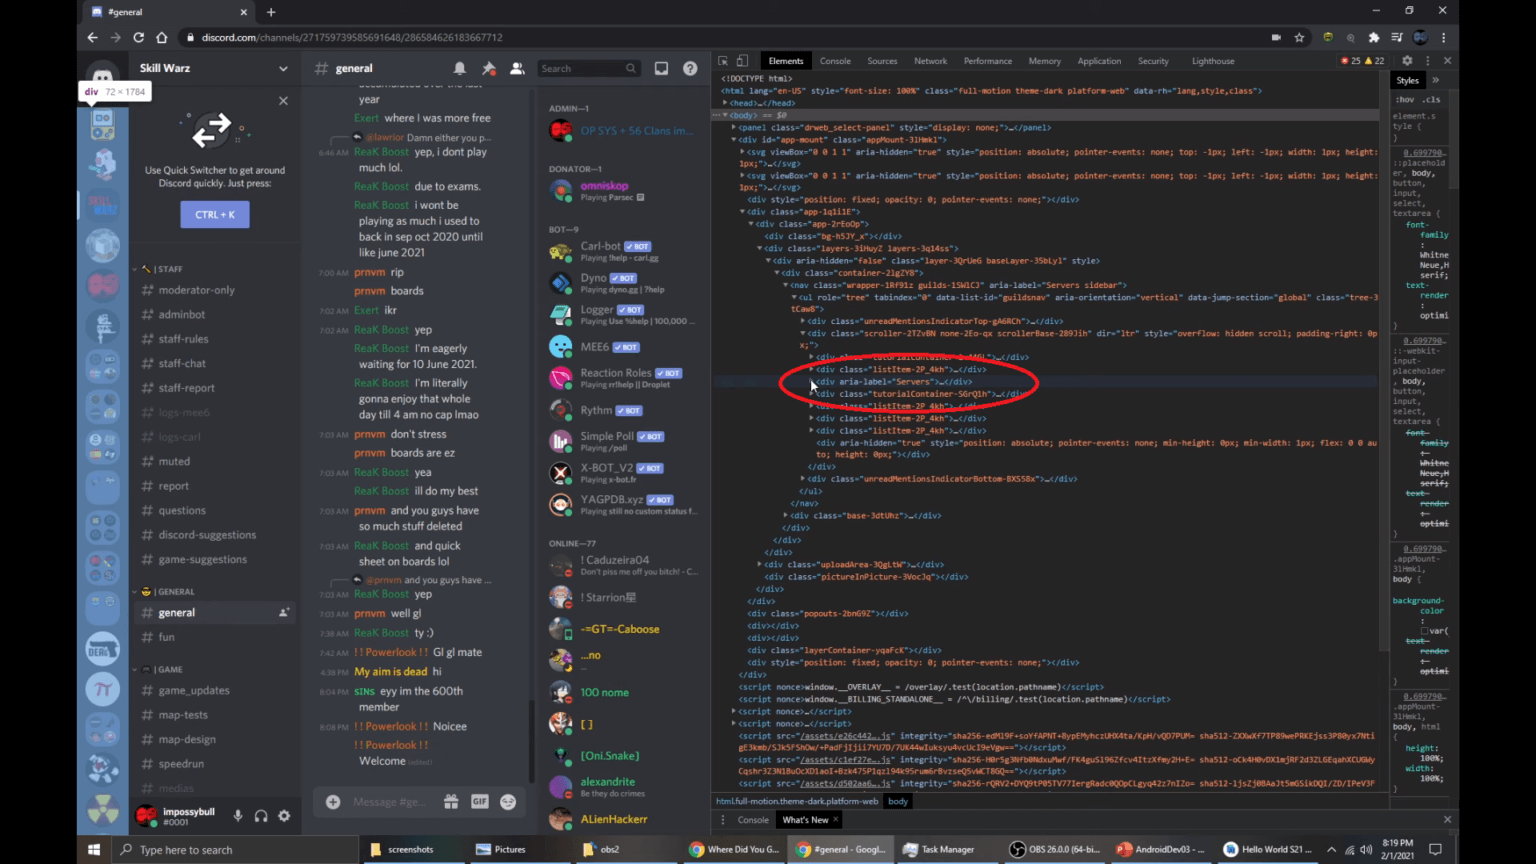The image size is (1536, 864).
Task: Expand the unreadMentionsIndicatorBottom div in Elements
Action: [802, 478]
